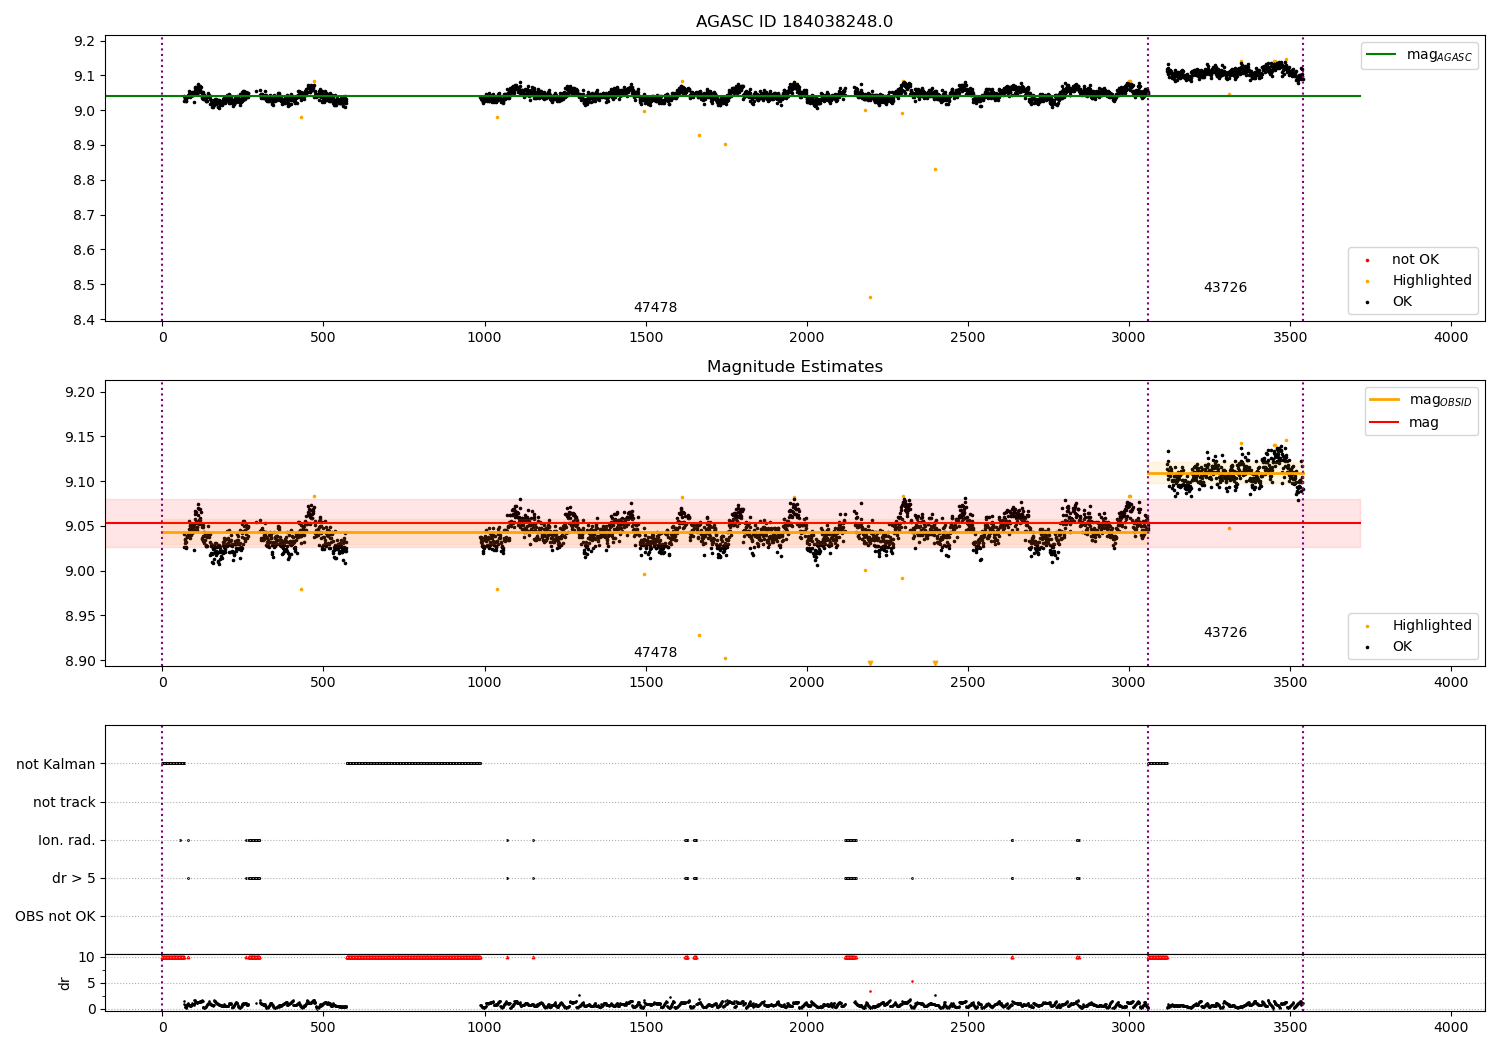Select the red mag legend line

[1385, 423]
